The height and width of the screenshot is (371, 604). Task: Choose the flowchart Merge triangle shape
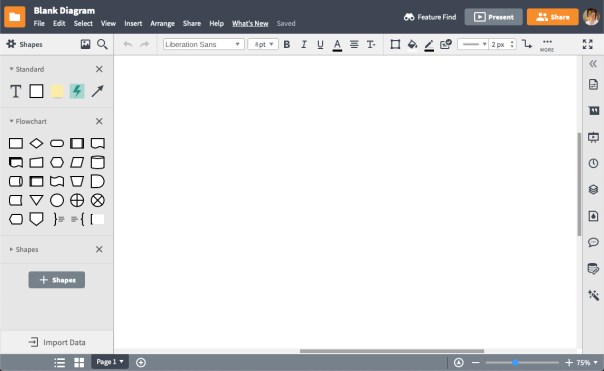click(x=36, y=200)
